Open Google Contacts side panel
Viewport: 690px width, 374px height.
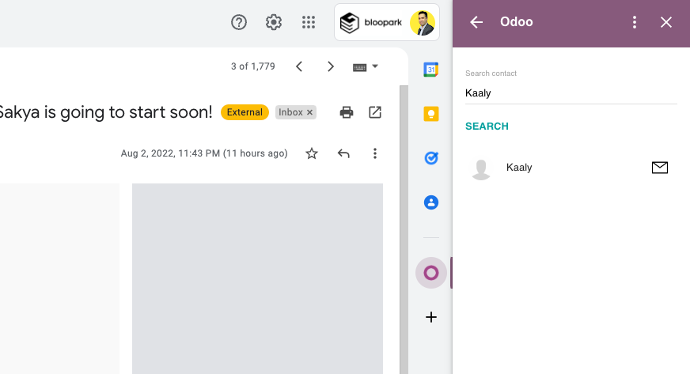pyautogui.click(x=431, y=202)
